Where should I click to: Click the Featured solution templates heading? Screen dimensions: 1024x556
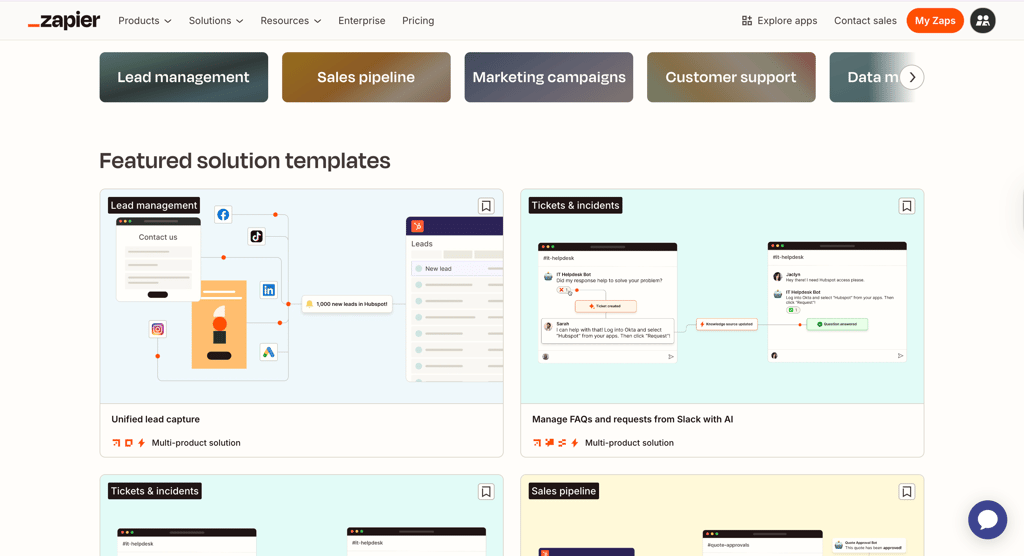(x=245, y=161)
